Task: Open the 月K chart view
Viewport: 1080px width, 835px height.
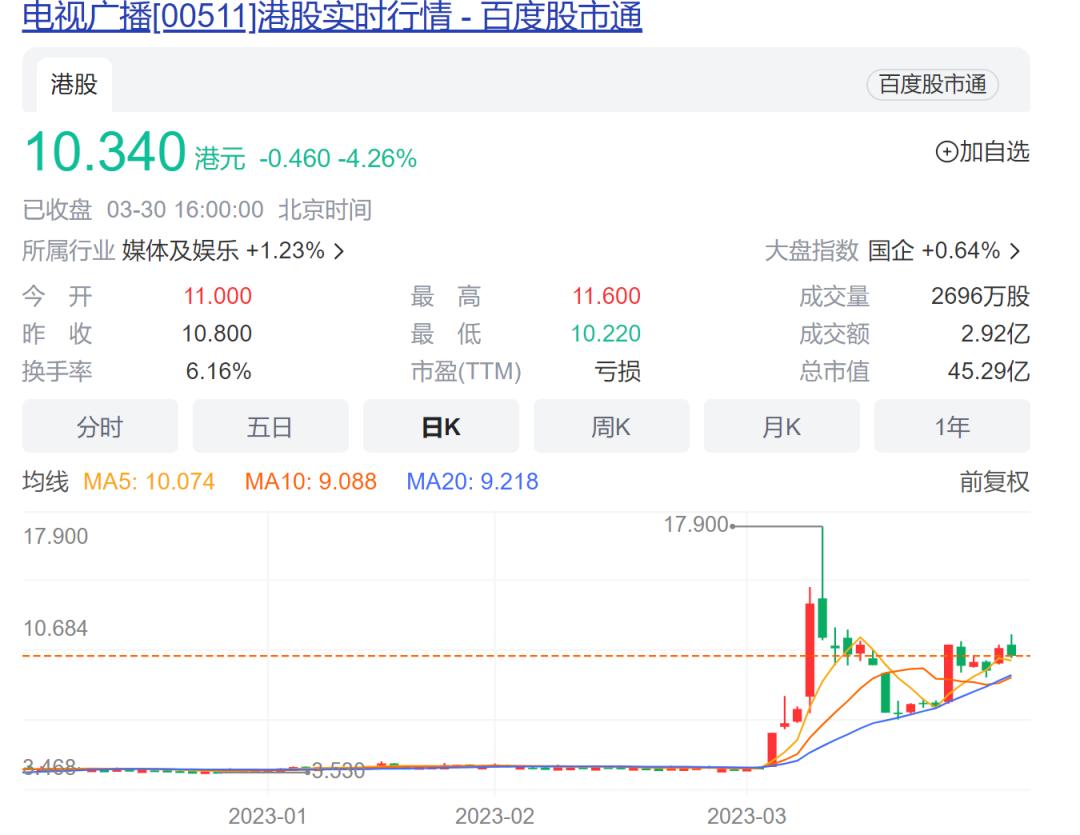Action: pyautogui.click(x=782, y=426)
